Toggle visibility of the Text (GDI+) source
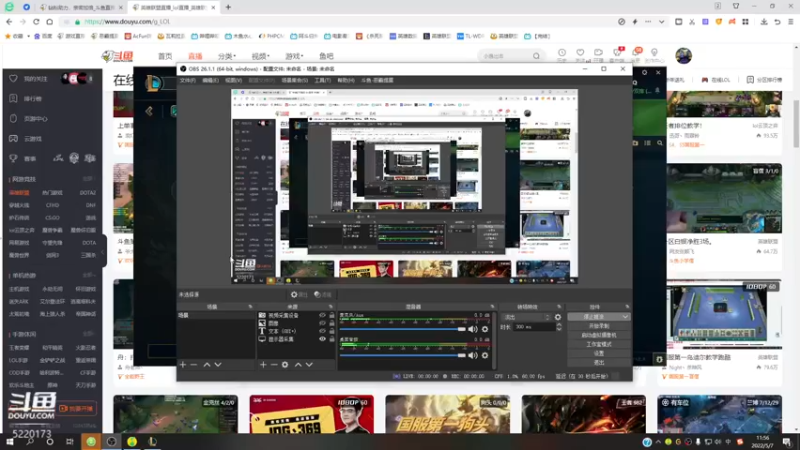The height and width of the screenshot is (450, 800). (x=322, y=331)
